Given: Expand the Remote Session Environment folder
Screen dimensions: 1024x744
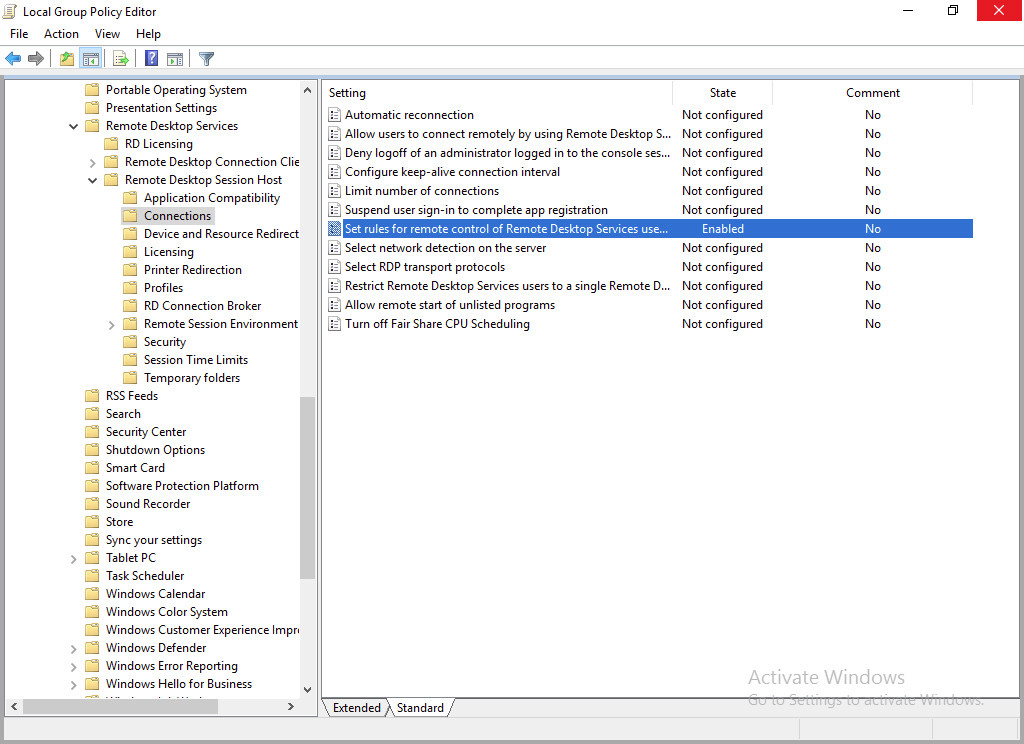Looking at the screenshot, I should (112, 324).
